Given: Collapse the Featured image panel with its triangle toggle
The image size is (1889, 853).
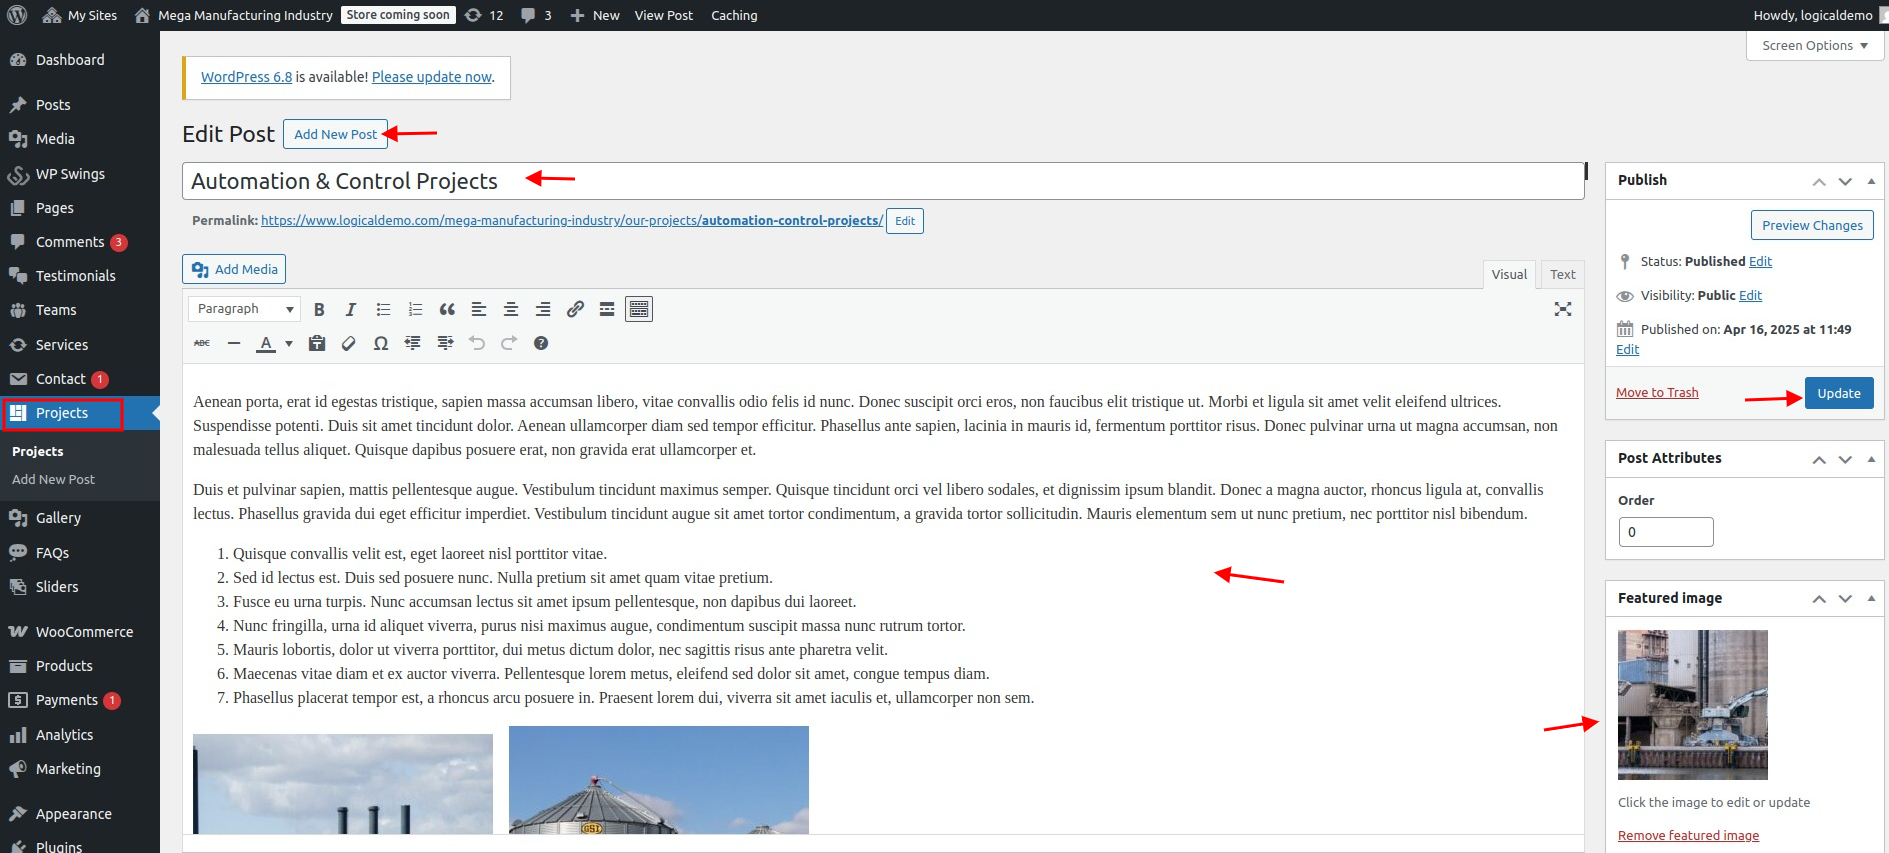Looking at the screenshot, I should [1871, 598].
